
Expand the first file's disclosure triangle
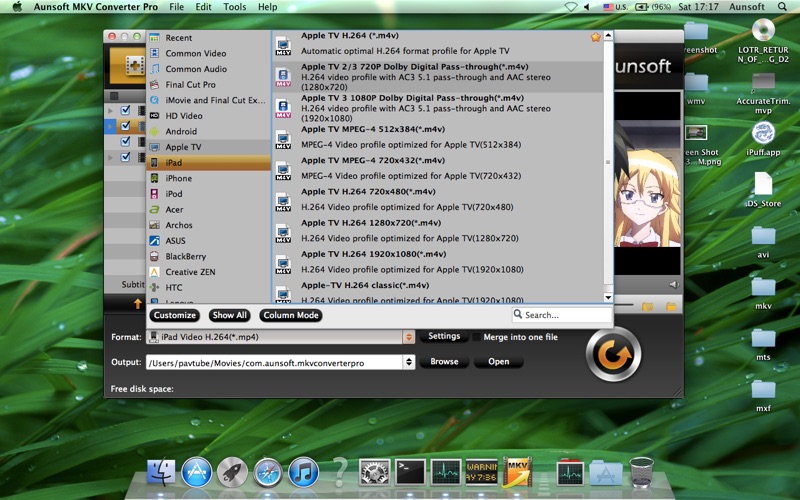point(111,110)
